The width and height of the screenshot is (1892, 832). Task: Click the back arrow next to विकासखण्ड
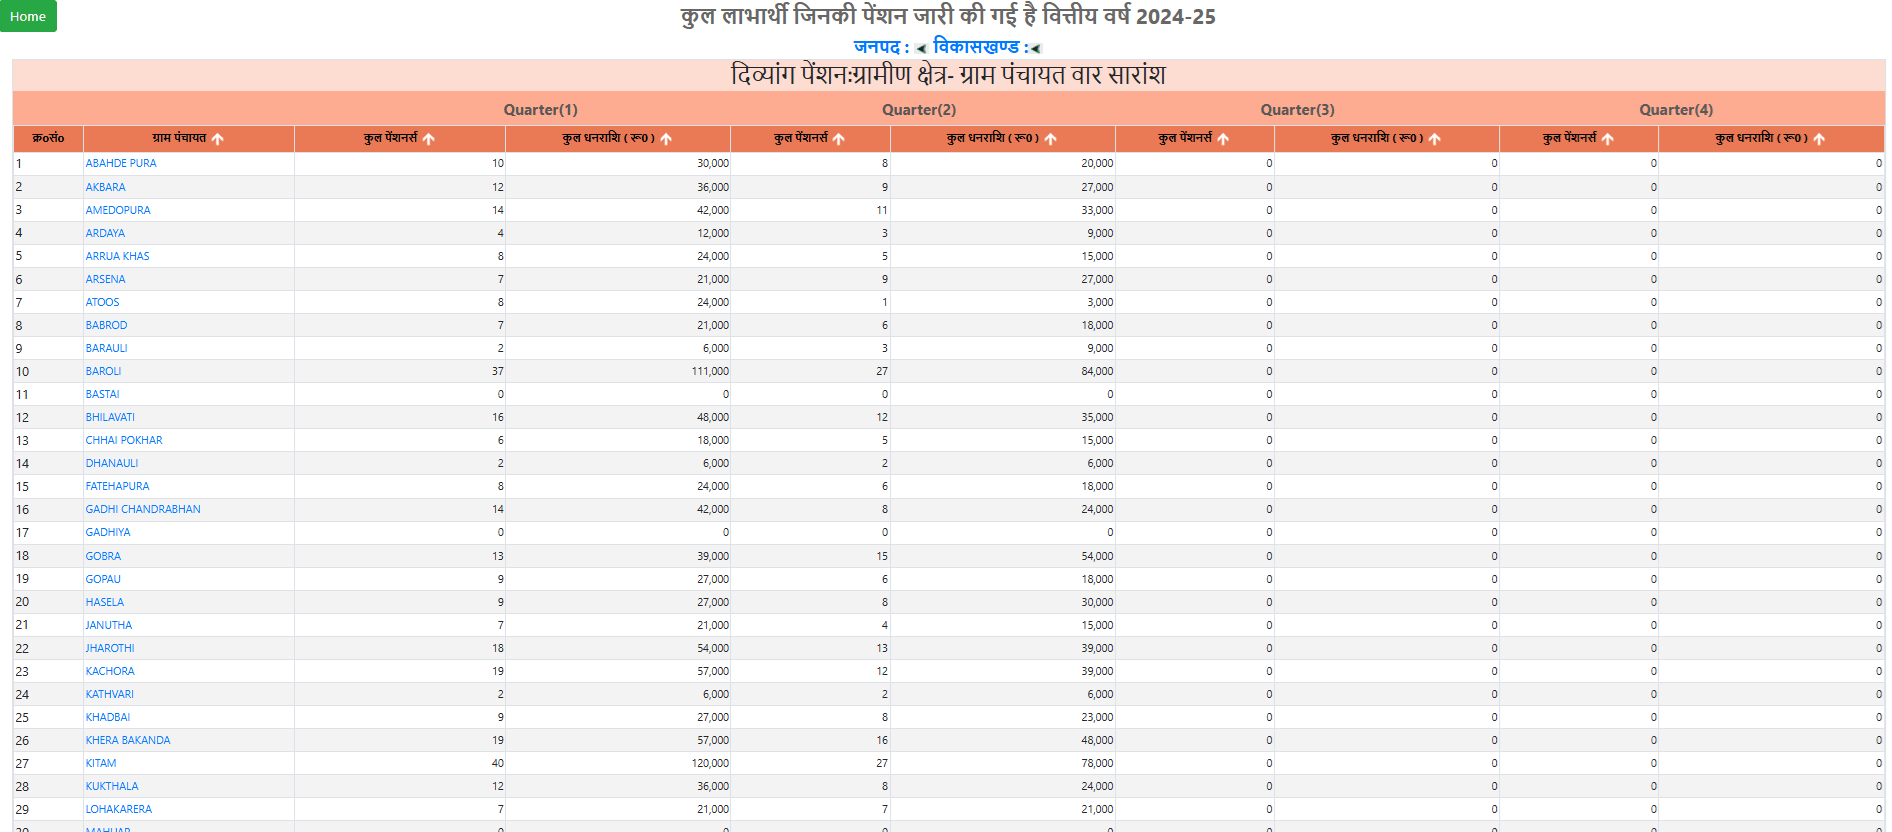click(x=1036, y=48)
